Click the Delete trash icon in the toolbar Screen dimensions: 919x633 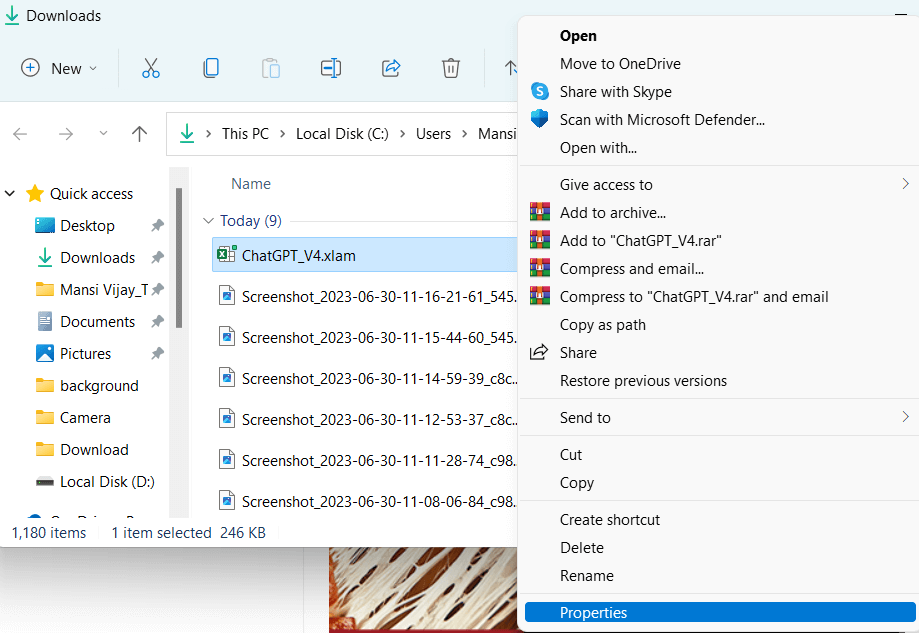(x=451, y=68)
